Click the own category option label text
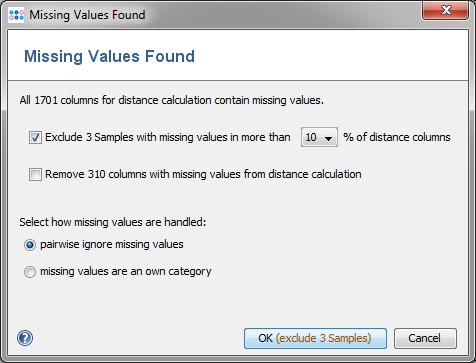The width and height of the screenshot is (476, 363). [126, 271]
